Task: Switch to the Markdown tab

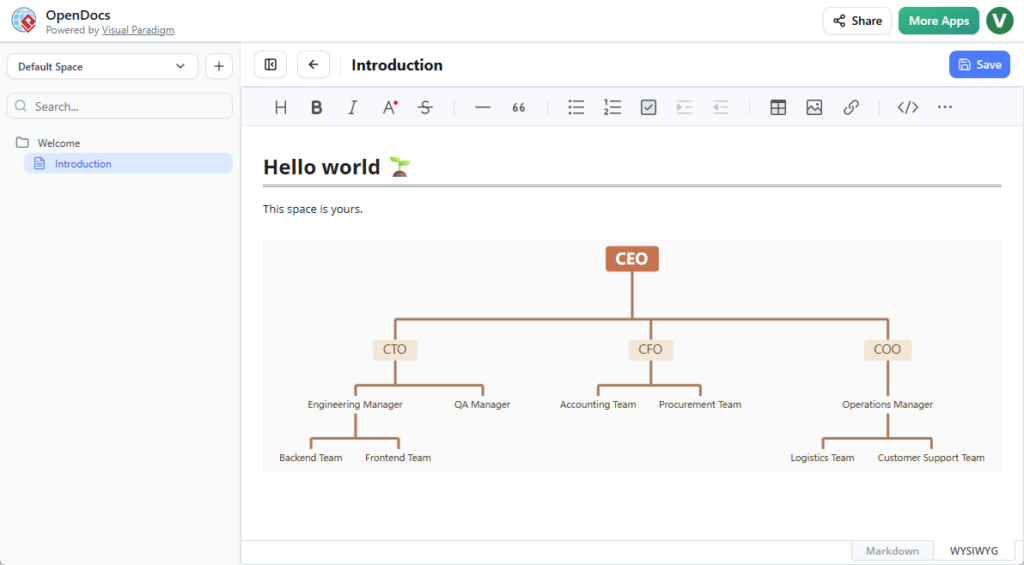Action: (891, 551)
